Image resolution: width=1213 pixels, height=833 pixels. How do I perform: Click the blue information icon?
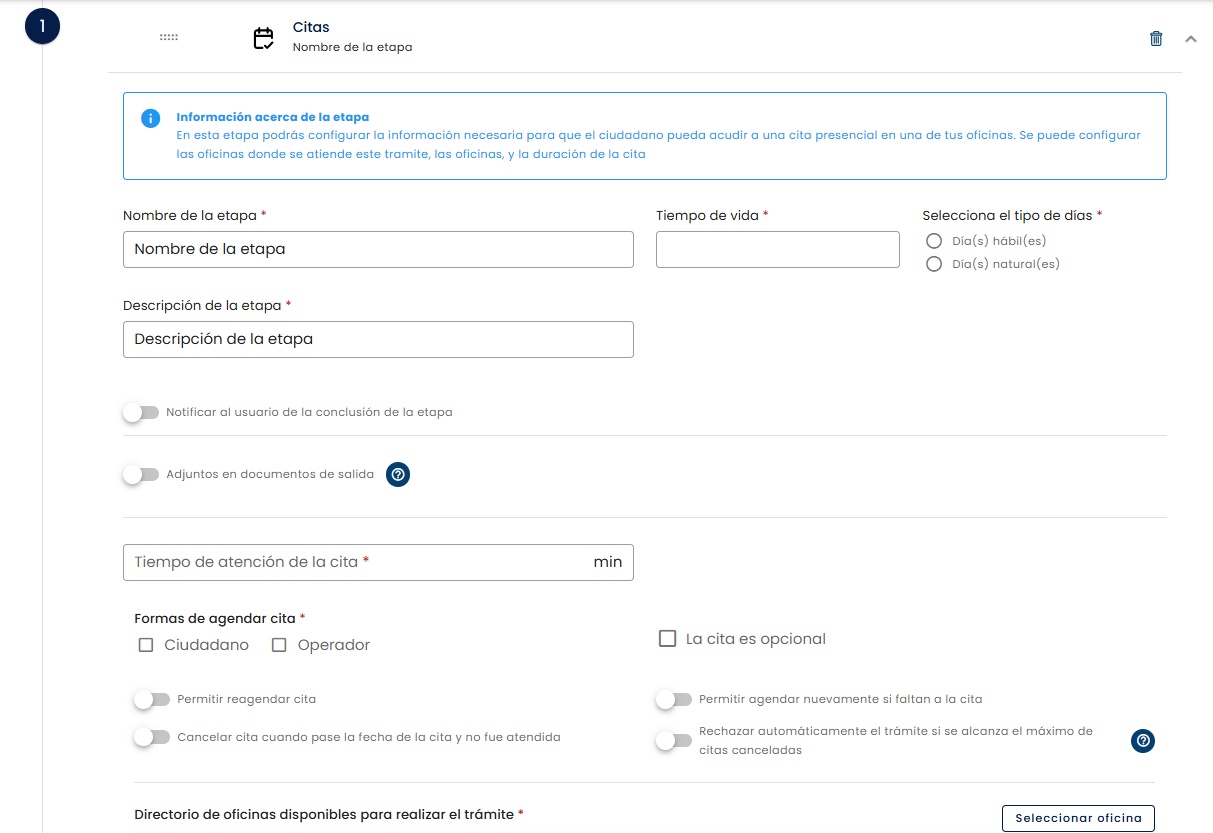click(x=150, y=118)
